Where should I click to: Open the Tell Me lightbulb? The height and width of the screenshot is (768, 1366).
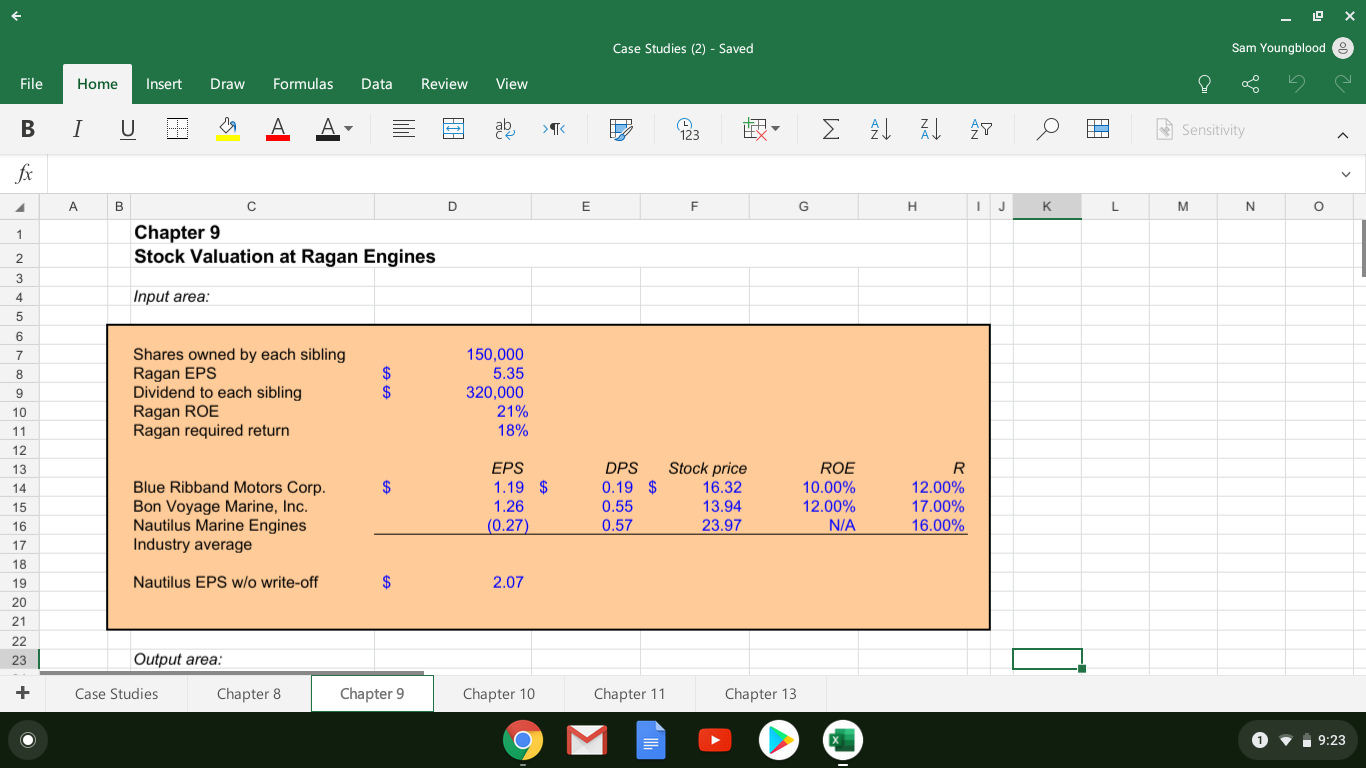[1204, 84]
